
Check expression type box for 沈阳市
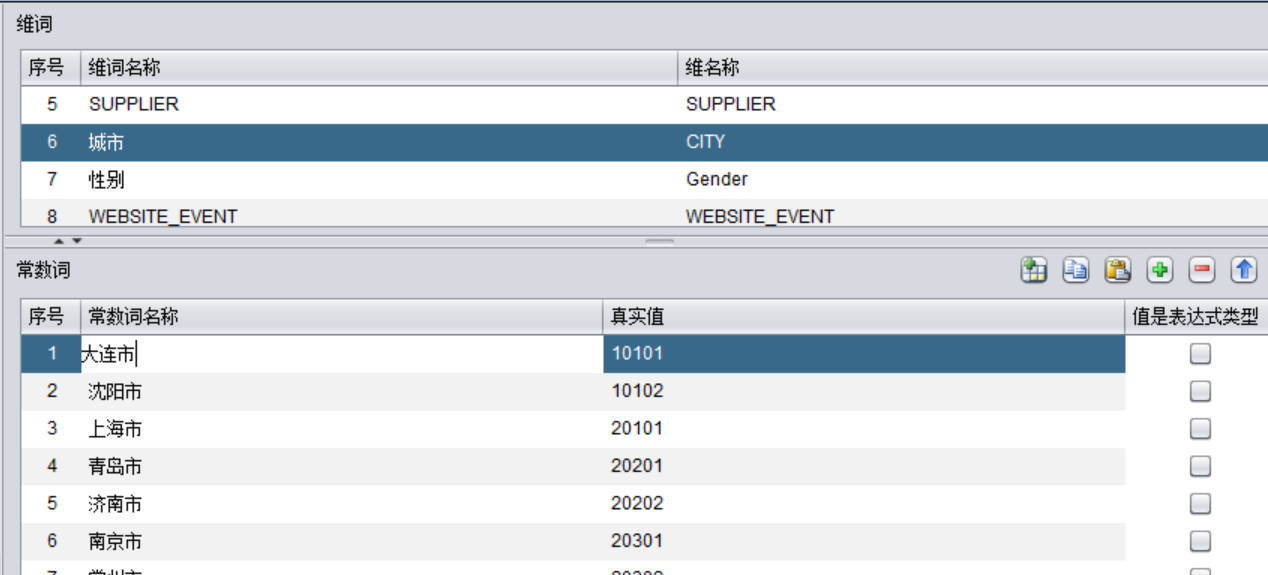click(x=1200, y=391)
